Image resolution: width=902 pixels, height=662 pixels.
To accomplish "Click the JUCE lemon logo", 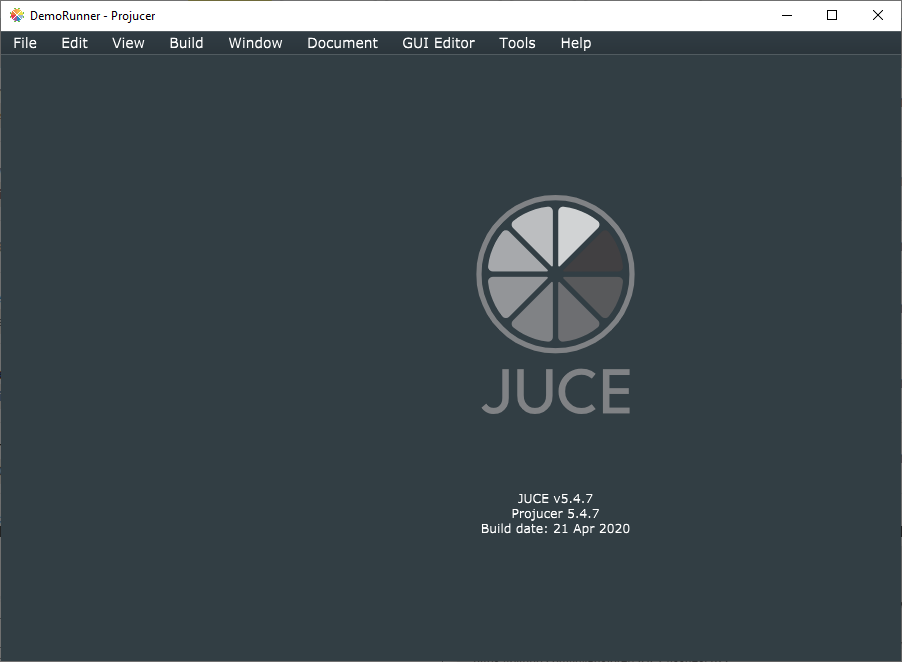I will coord(555,274).
